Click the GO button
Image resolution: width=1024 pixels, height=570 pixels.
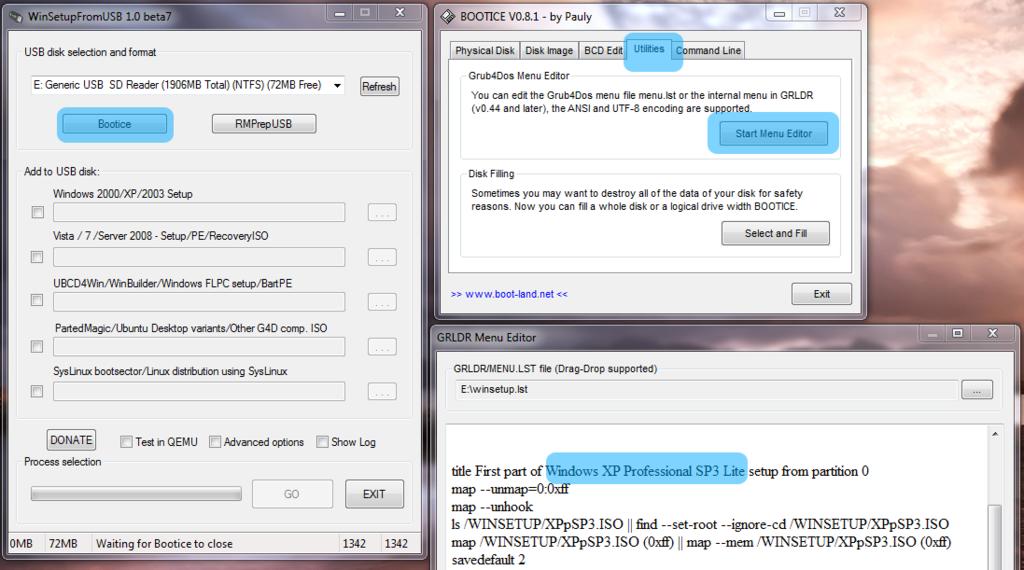click(x=292, y=494)
